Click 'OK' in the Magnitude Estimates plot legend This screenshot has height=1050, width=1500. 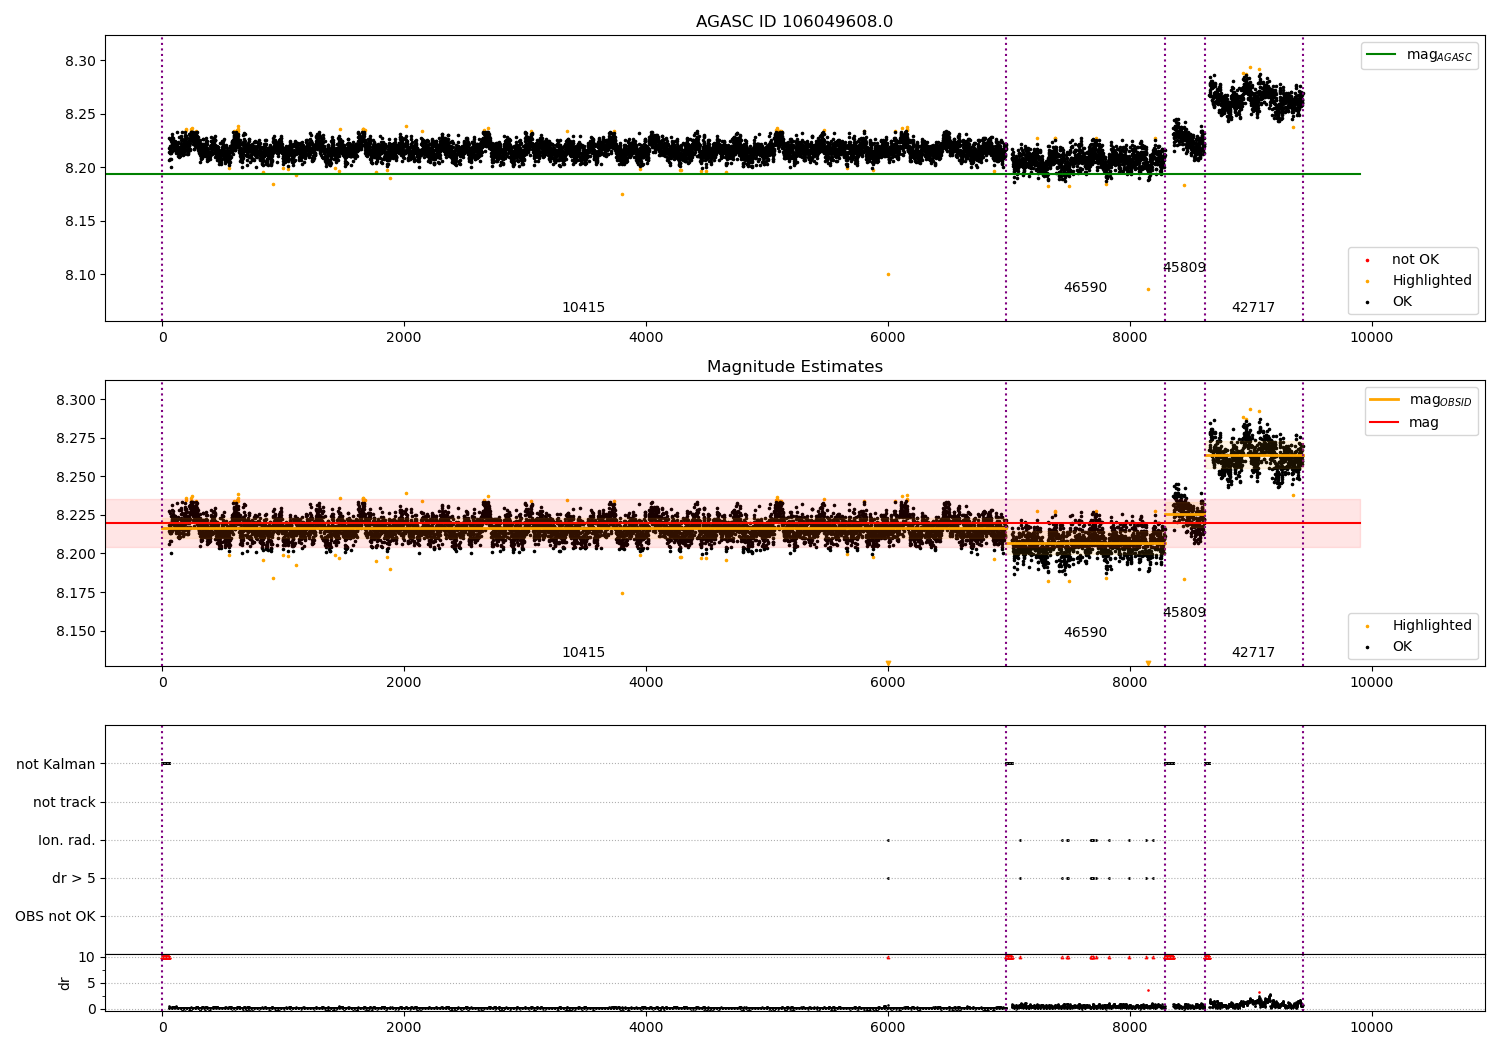pos(1401,647)
